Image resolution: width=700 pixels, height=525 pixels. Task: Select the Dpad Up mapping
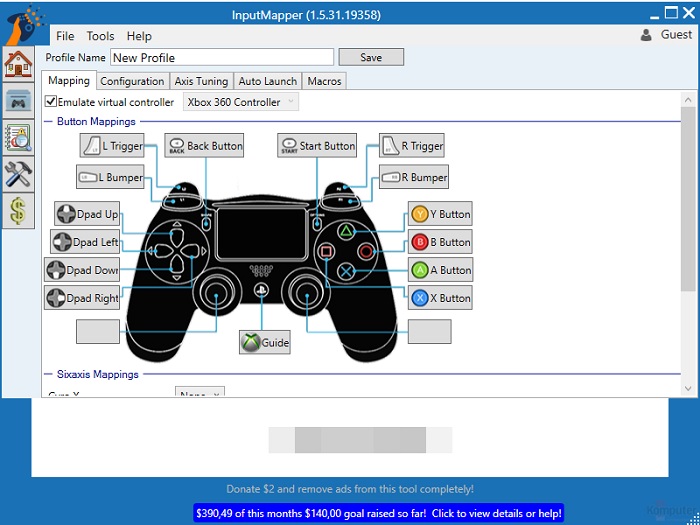[x=87, y=214]
